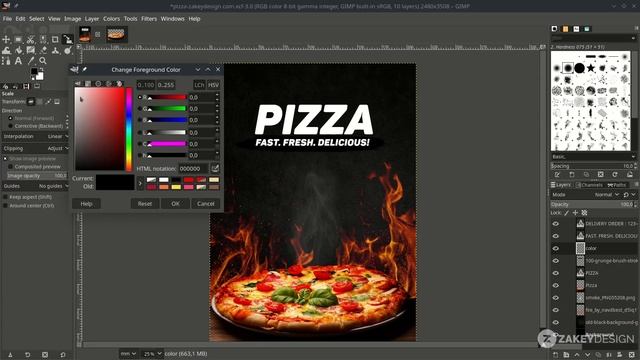640x360 pixels.
Task: Click the rainbow hue strip
Action: [x=129, y=129]
